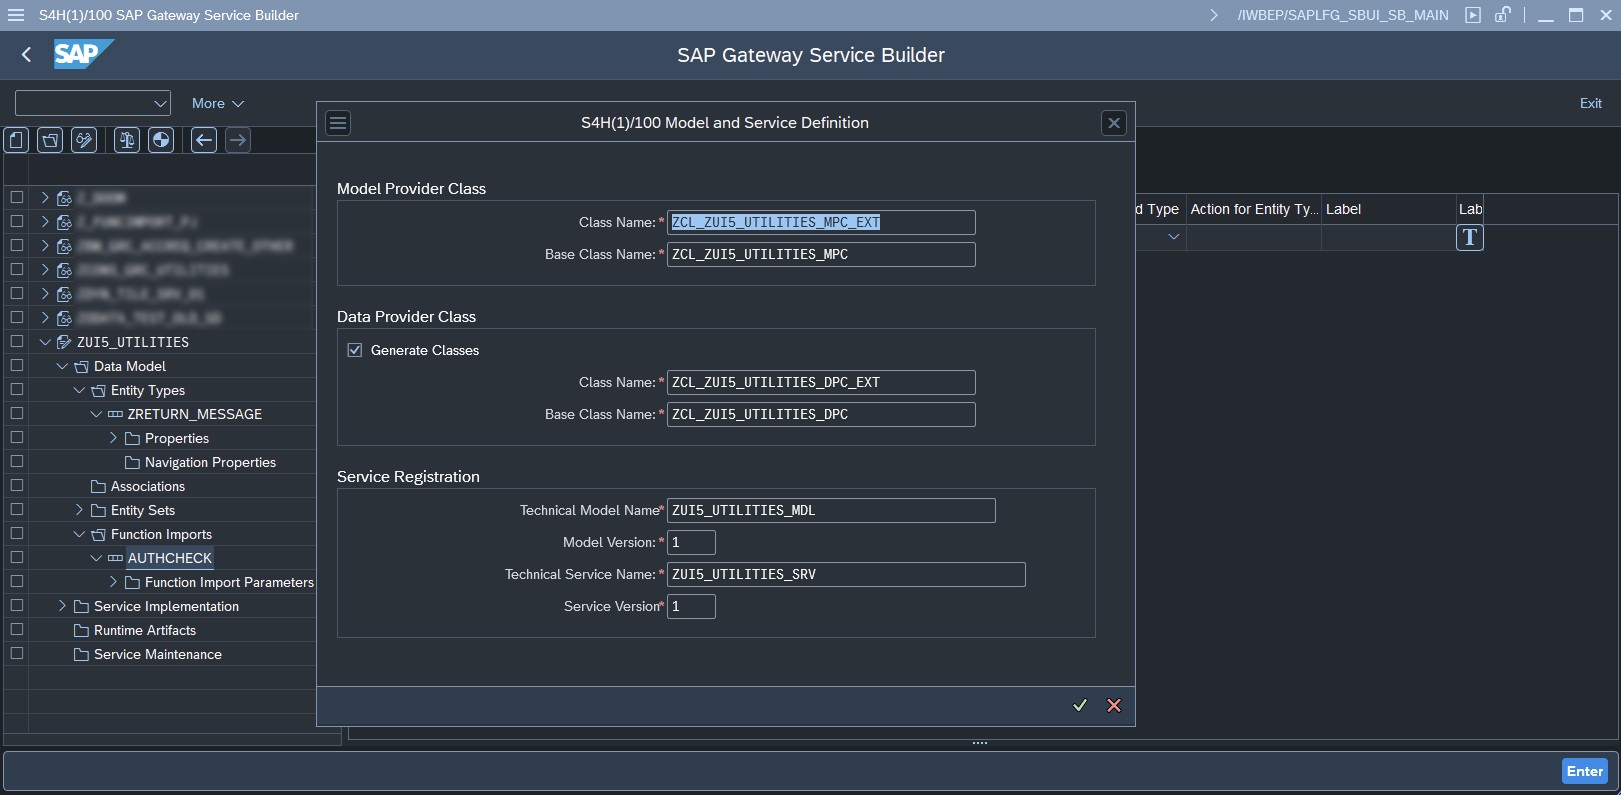
Task: Click the Enter button in status bar
Action: click(1585, 771)
